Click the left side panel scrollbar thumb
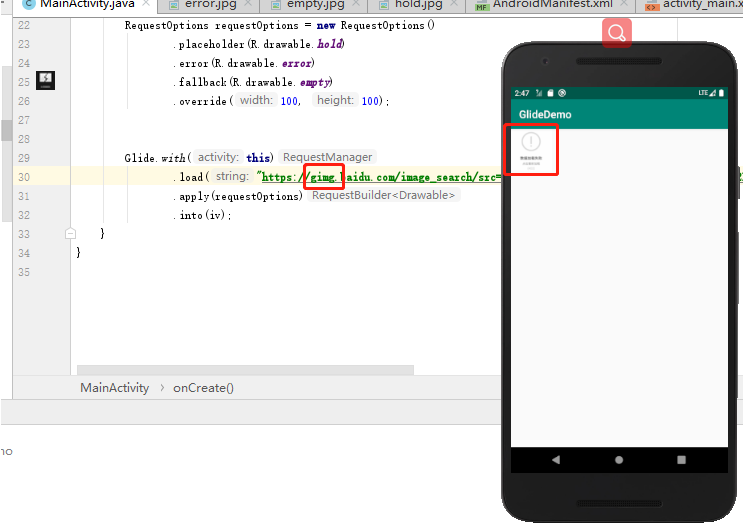Screen dimensions: 743x526 point(7,130)
